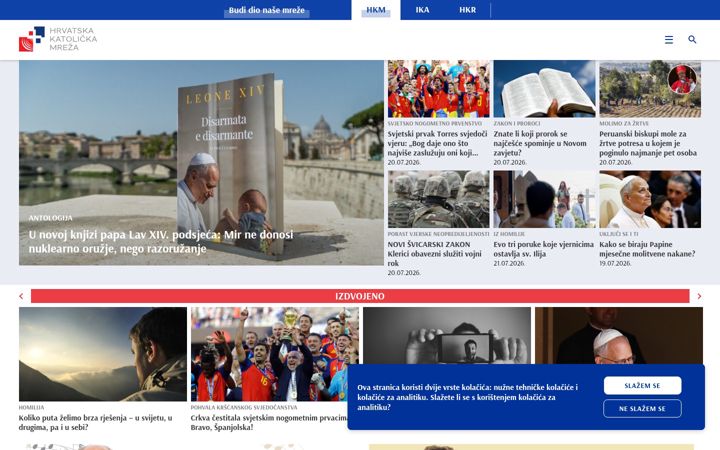Open the Peruvian field thumbnail
This screenshot has width=720, height=450.
pos(650,89)
